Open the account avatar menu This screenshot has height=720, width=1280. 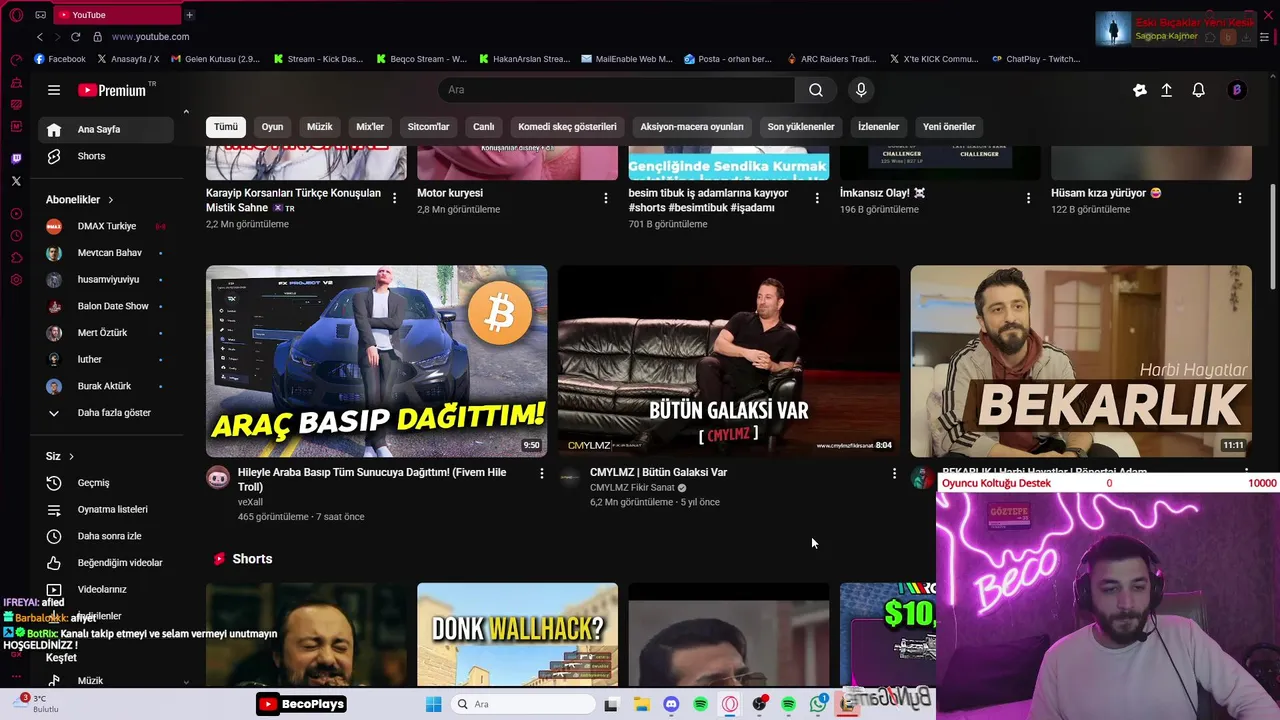pyautogui.click(x=1237, y=90)
